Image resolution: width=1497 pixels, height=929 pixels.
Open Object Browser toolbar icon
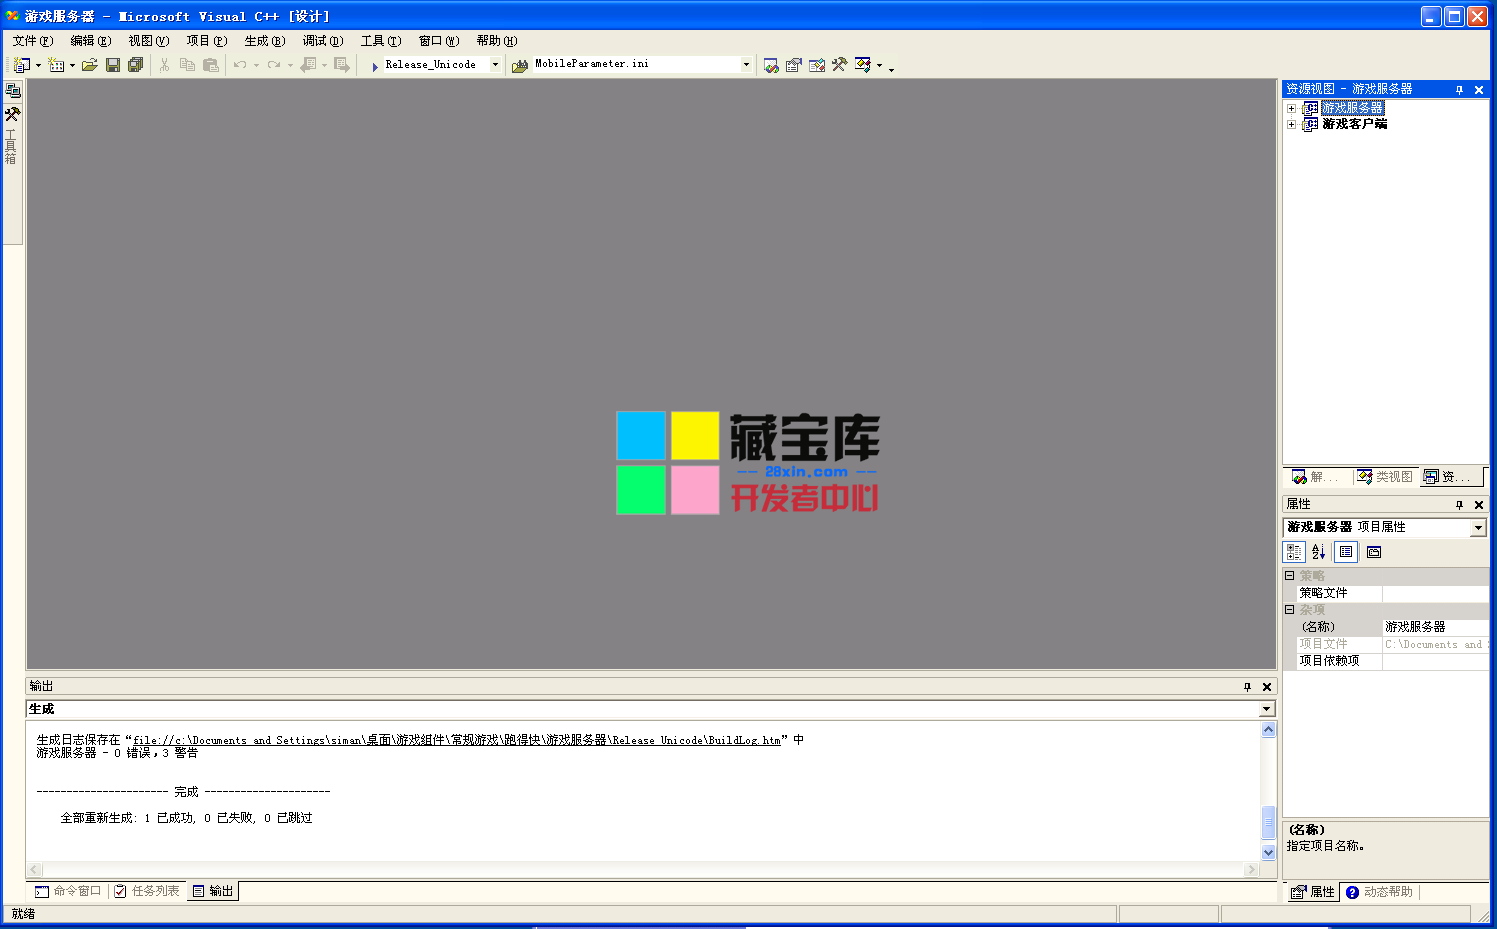(817, 65)
